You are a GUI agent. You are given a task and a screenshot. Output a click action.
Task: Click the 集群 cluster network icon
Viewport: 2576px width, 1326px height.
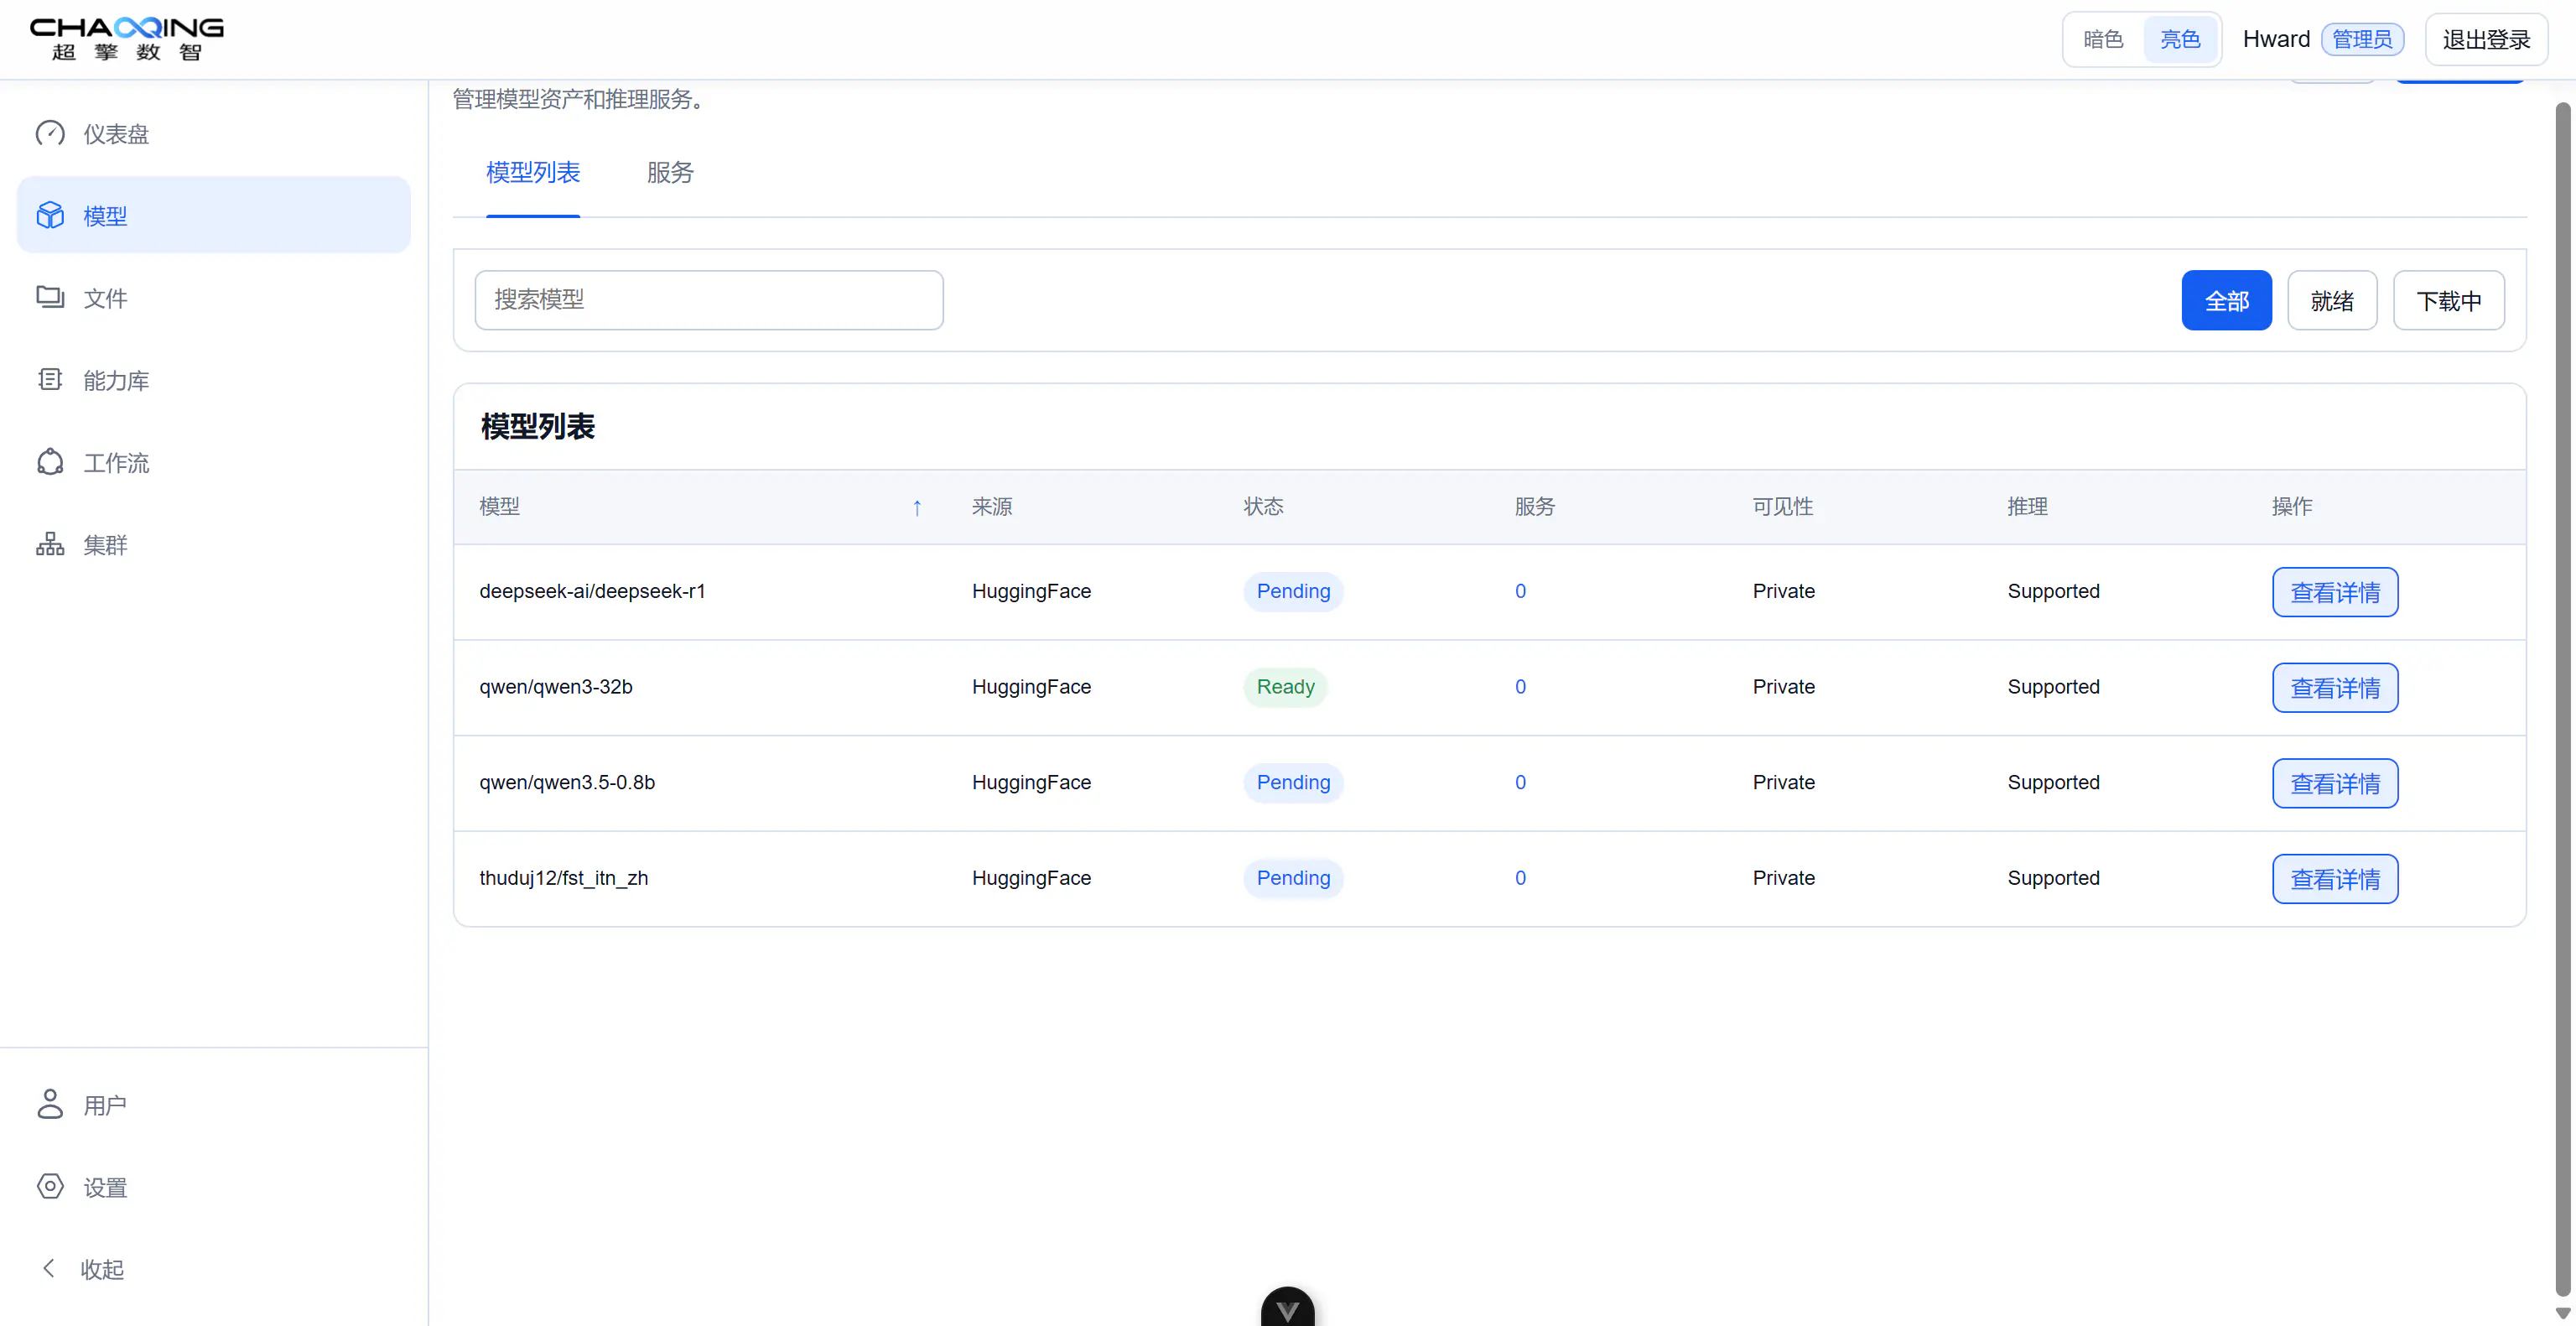tap(50, 544)
